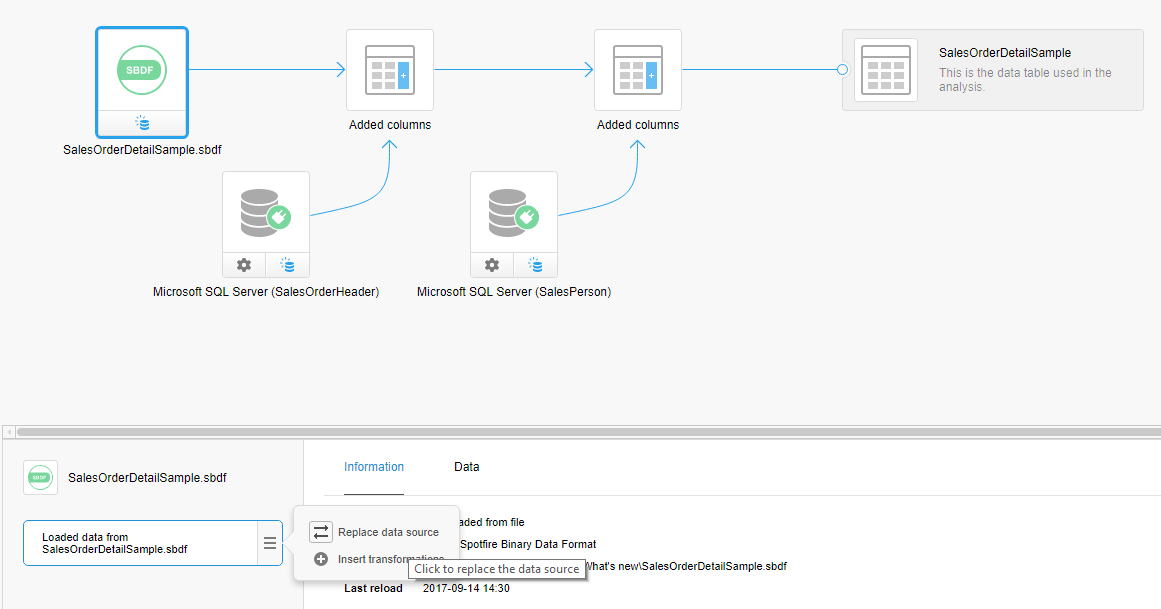
Task: Select SalesOrderHeader SQL Server database node
Action: point(266,213)
